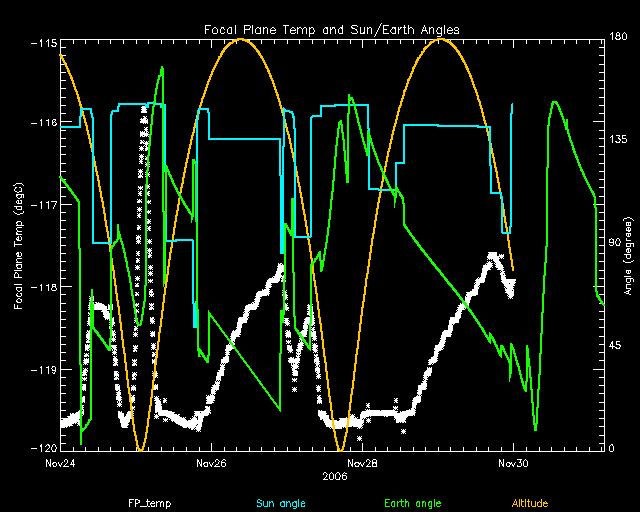
Task: Select the 135 degree angle tick label
Action: click(x=618, y=140)
